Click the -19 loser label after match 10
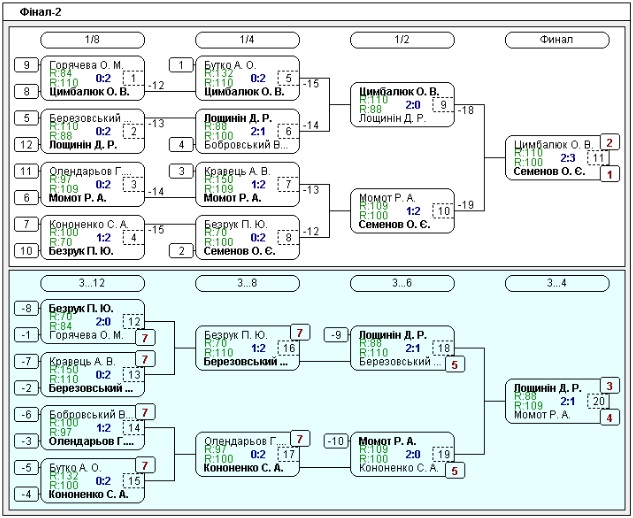Image resolution: width=633 pixels, height=518 pixels. [x=466, y=205]
